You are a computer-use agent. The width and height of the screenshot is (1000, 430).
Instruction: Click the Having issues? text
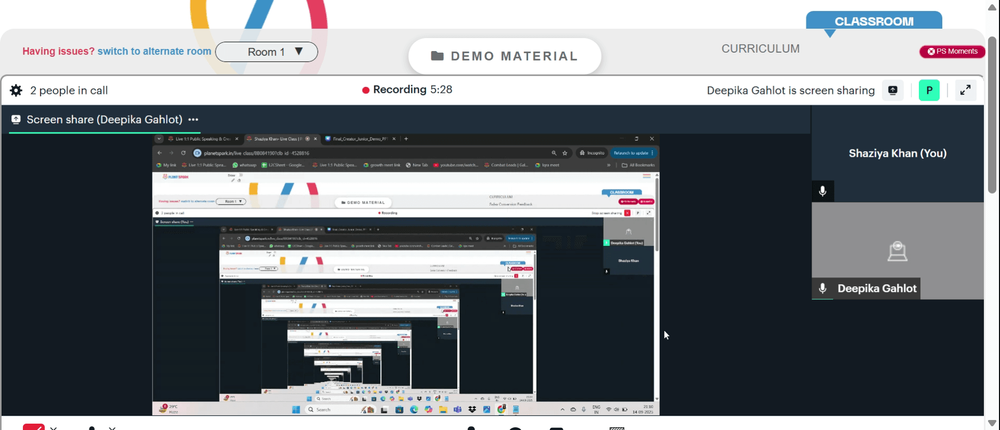59,51
